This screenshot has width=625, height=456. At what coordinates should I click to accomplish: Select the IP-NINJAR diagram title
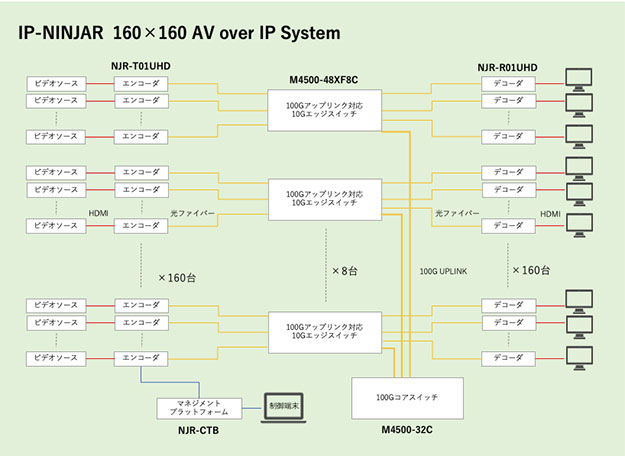point(180,33)
